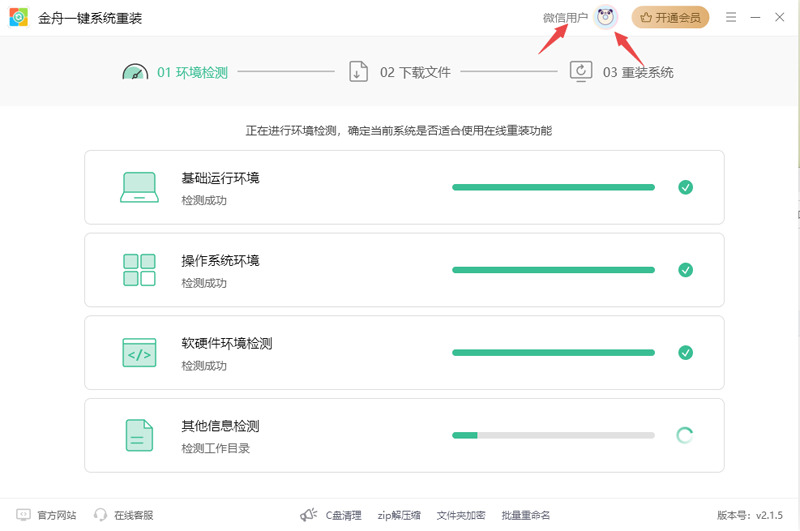Click the progress bar for 软硬件环境检测
This screenshot has width=800, height=531.
[553, 352]
